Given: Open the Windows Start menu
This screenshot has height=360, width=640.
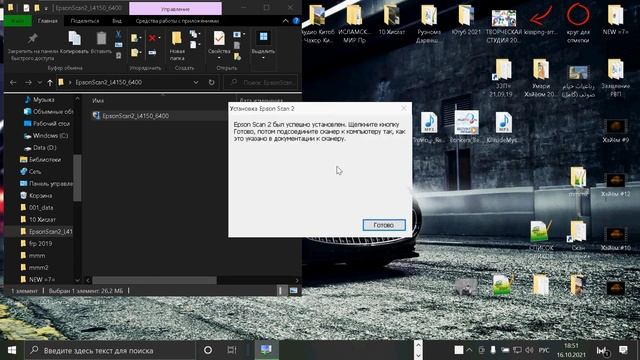Looking at the screenshot, I should pyautogui.click(x=12, y=350).
